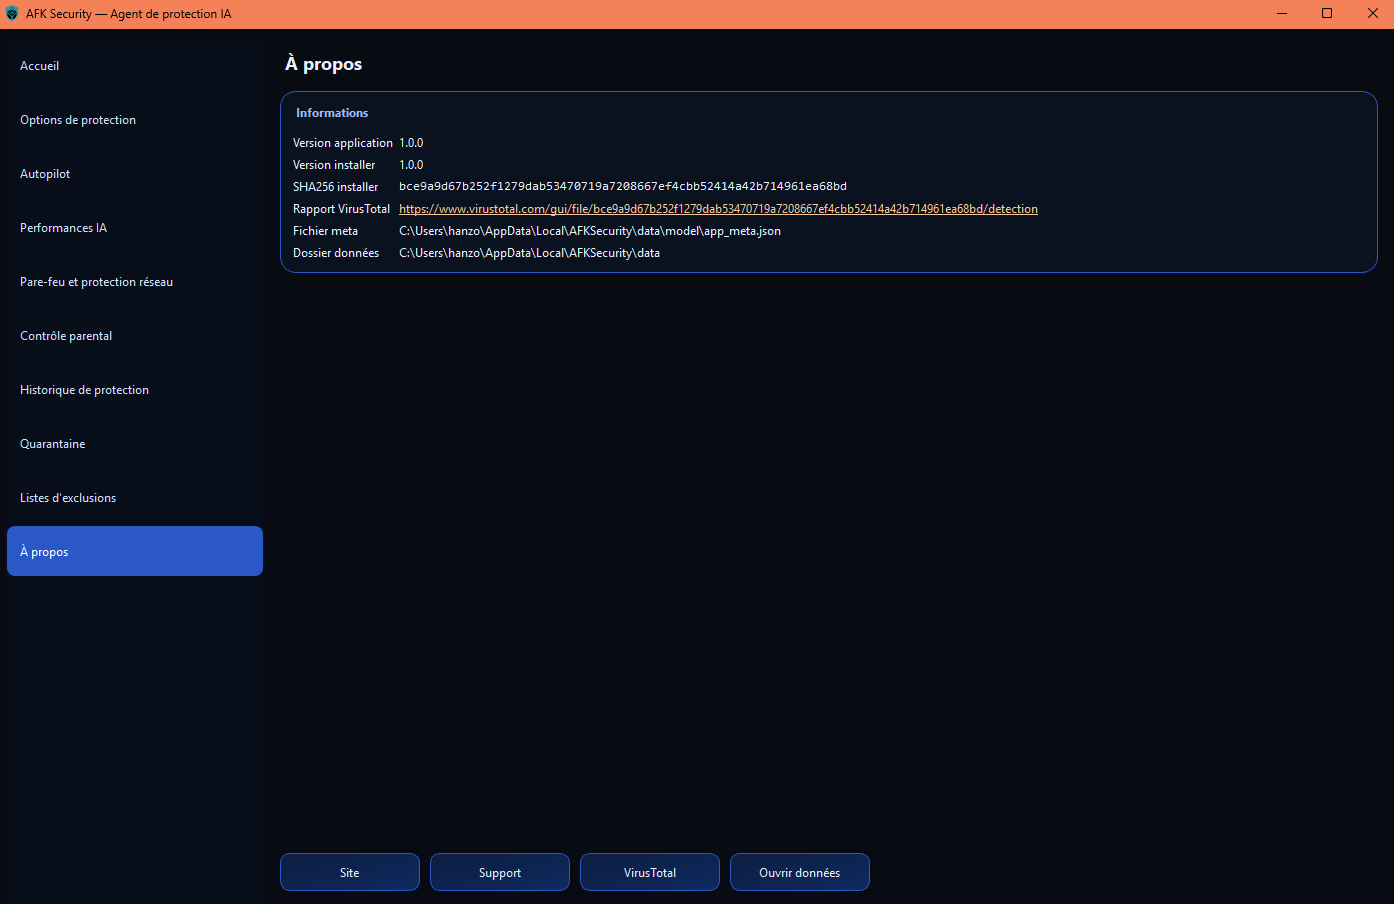Click the SHA256 installer hash value
Screen dimensions: 1394x904
pyautogui.click(x=622, y=187)
